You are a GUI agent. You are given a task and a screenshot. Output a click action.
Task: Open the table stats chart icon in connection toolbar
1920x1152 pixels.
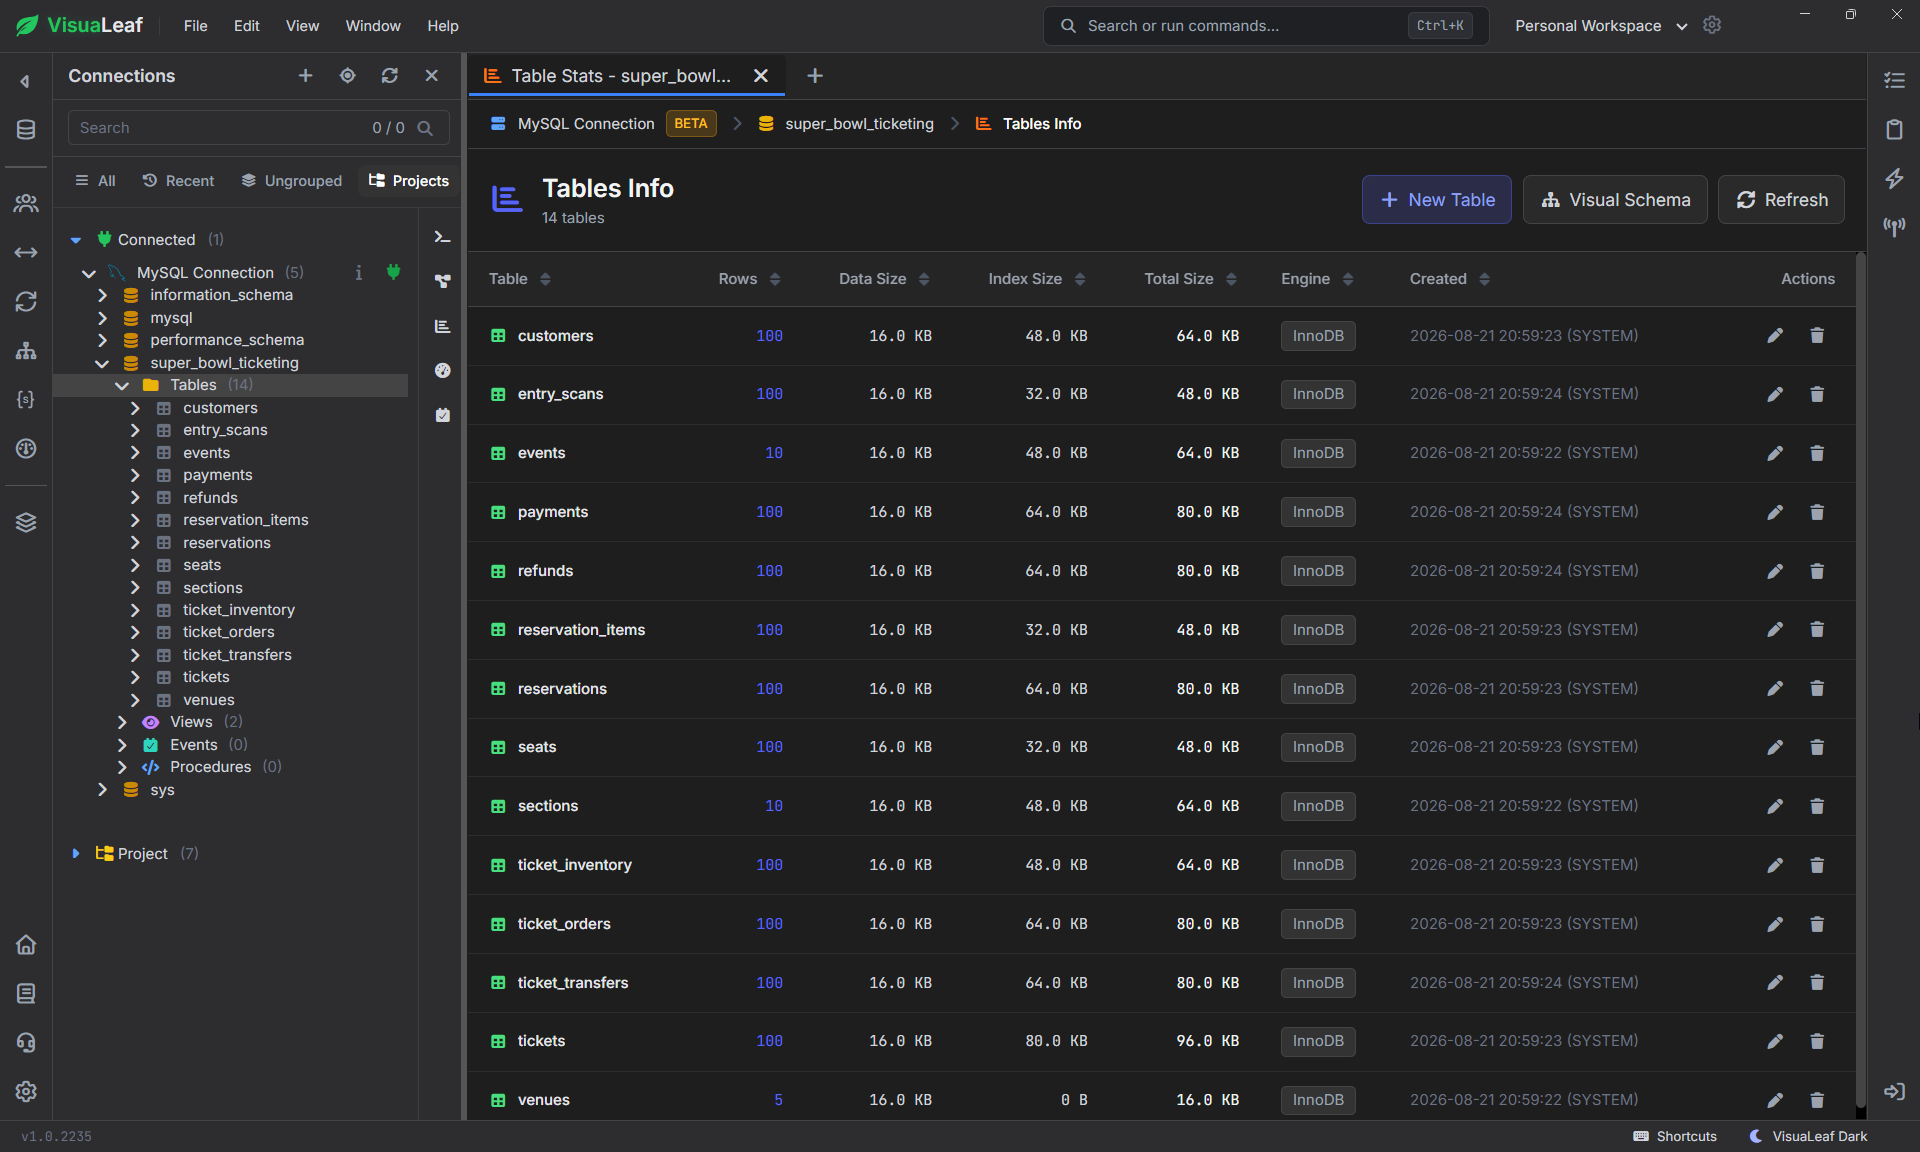point(442,326)
